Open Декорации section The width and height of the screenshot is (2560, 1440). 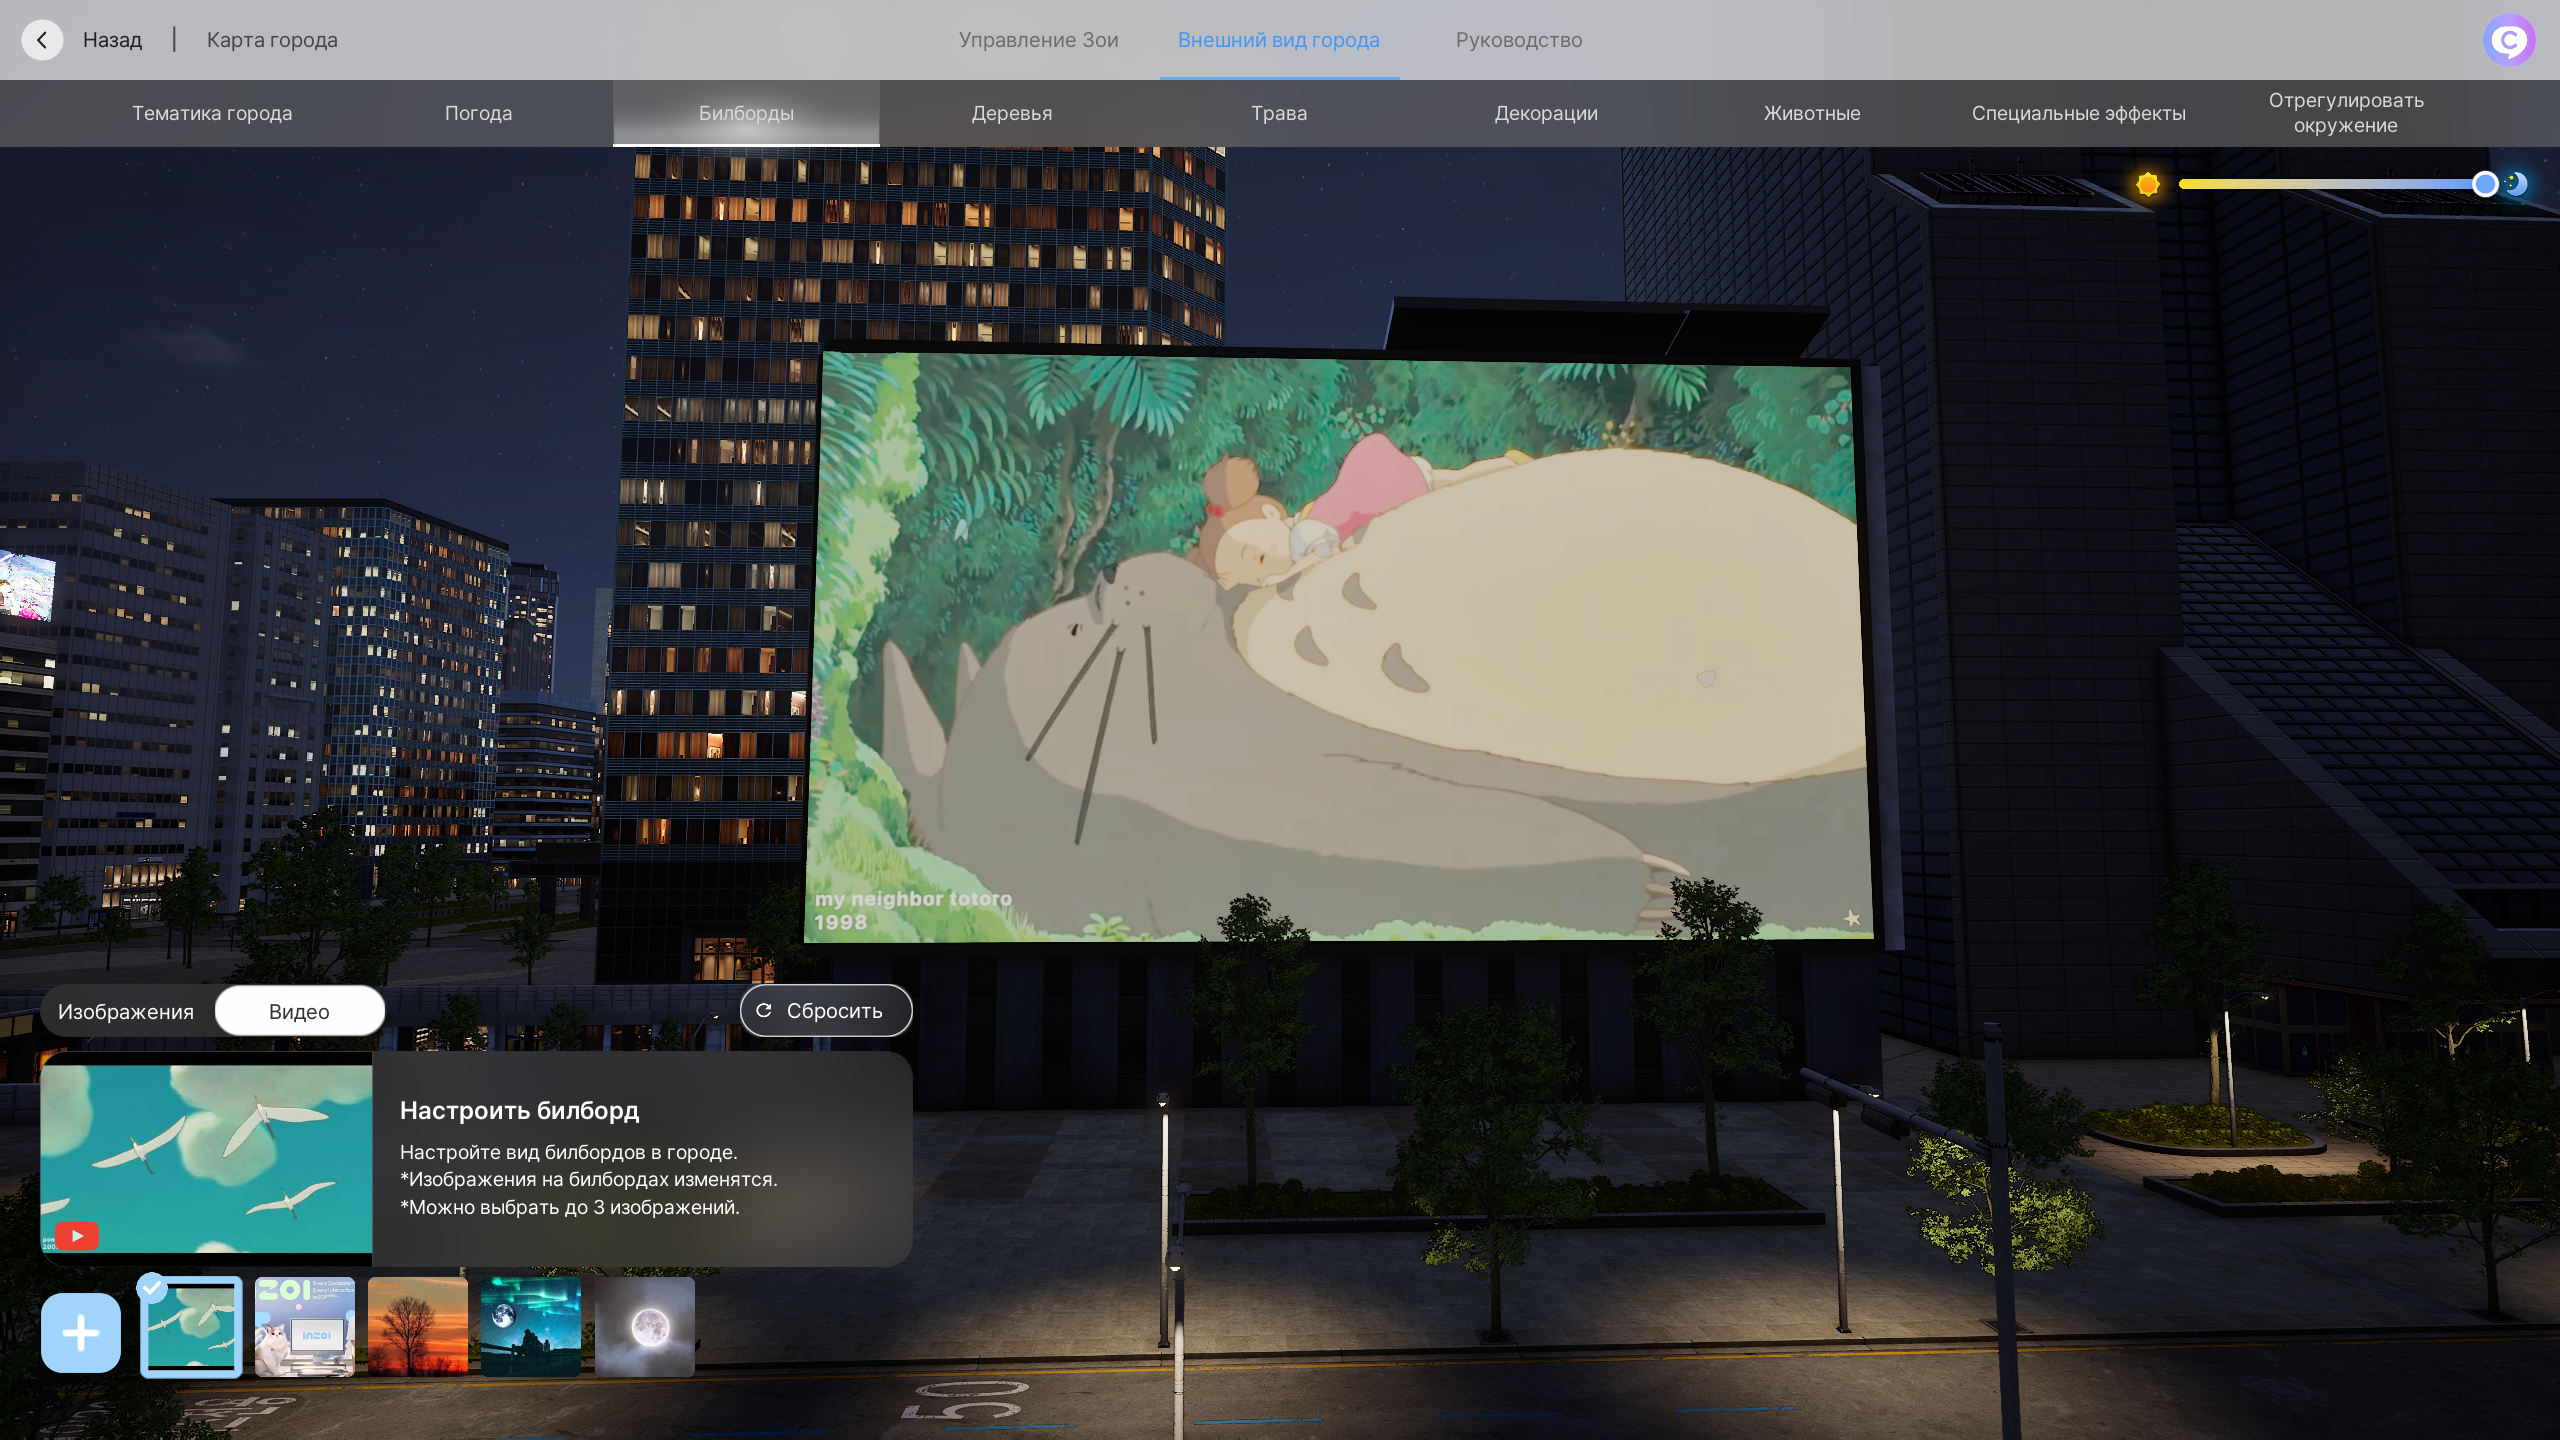pos(1546,113)
